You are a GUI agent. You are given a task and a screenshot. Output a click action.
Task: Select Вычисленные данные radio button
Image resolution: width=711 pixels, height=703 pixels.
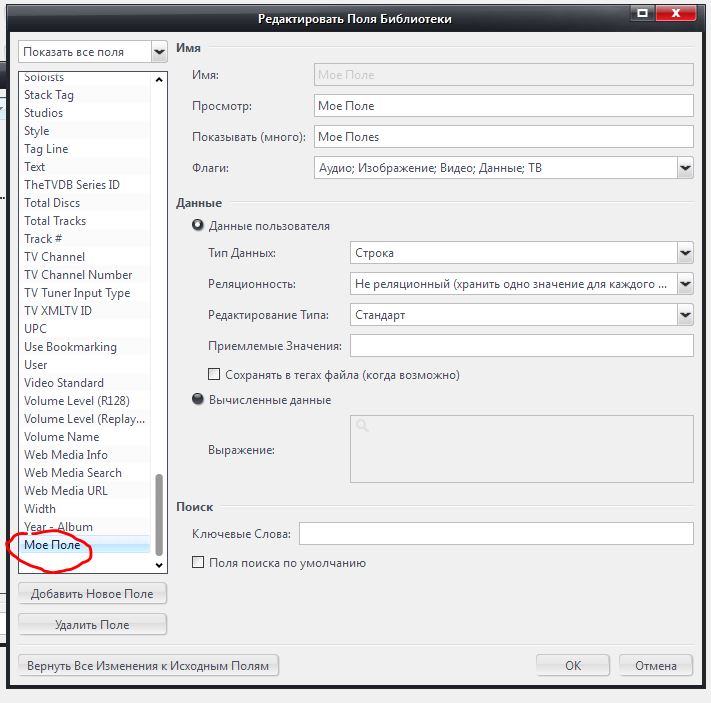198,400
